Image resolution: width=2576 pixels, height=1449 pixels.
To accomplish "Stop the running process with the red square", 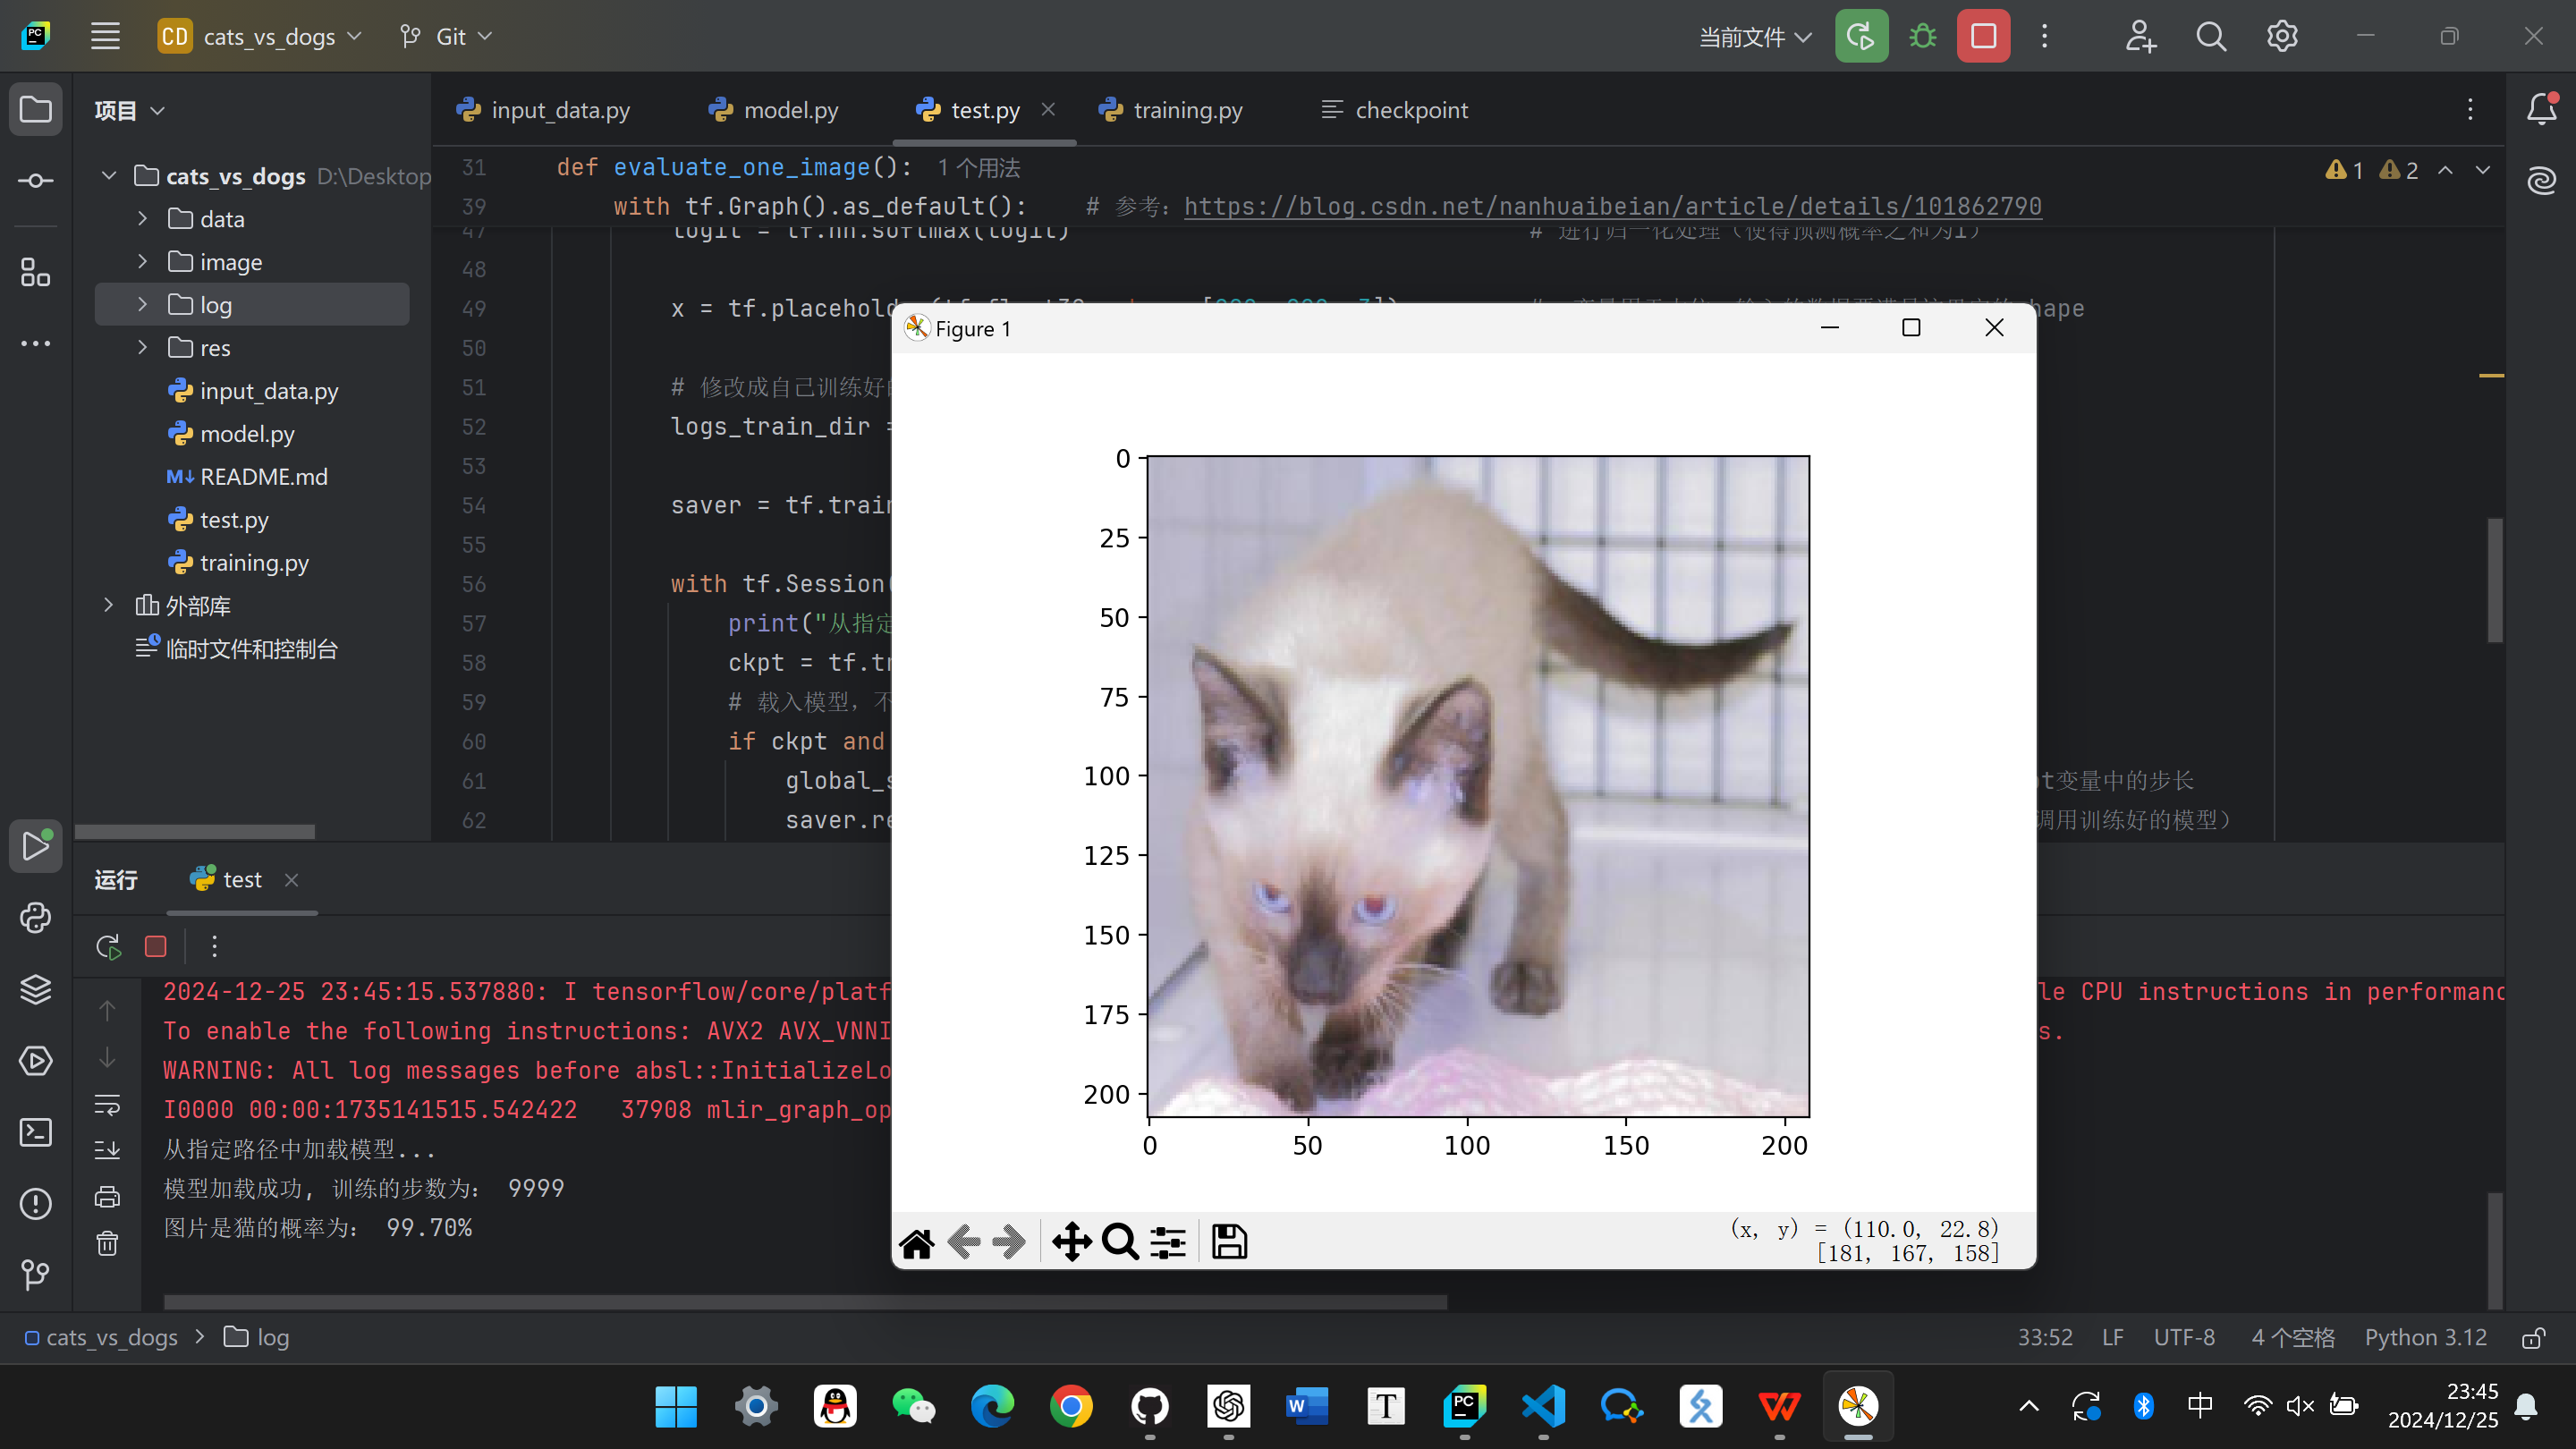I will coord(155,946).
